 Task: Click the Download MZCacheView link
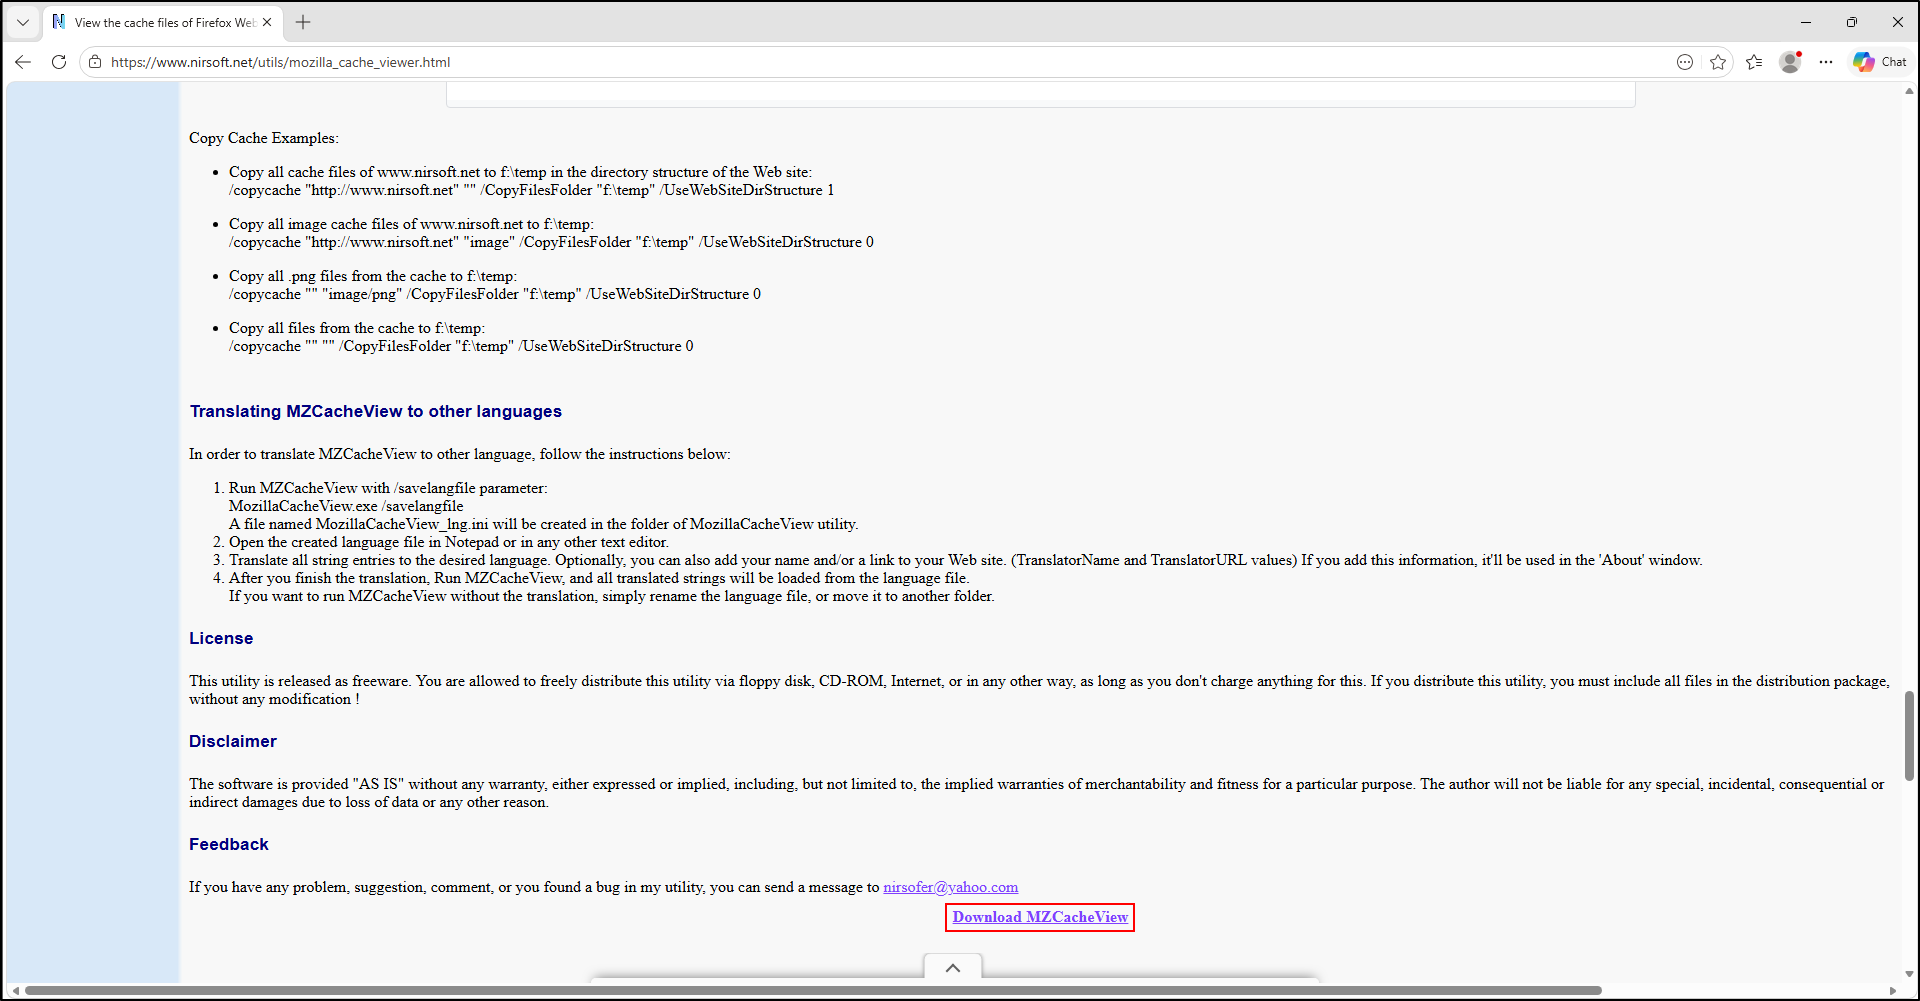1040,917
